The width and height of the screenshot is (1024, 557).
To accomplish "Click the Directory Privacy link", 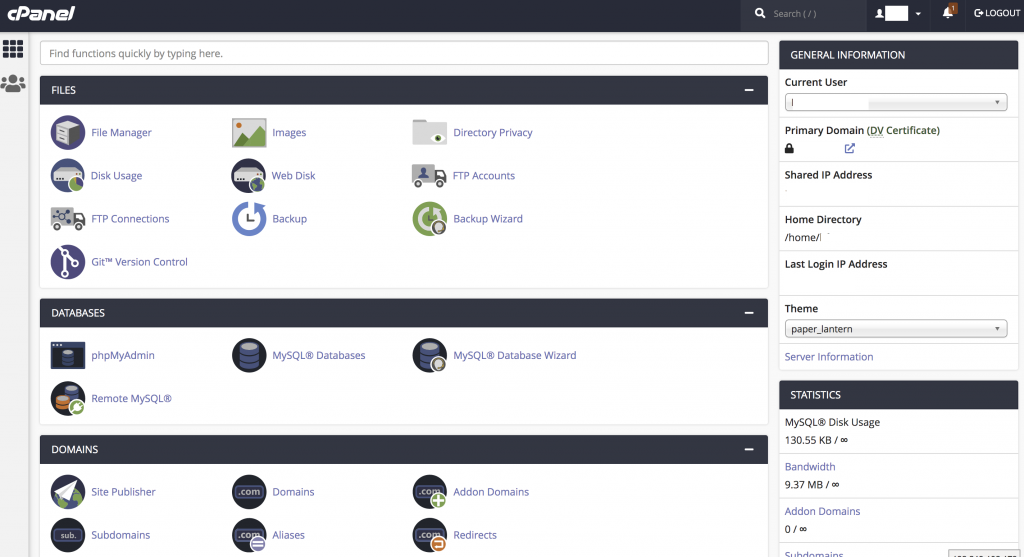I will pyautogui.click(x=493, y=133).
